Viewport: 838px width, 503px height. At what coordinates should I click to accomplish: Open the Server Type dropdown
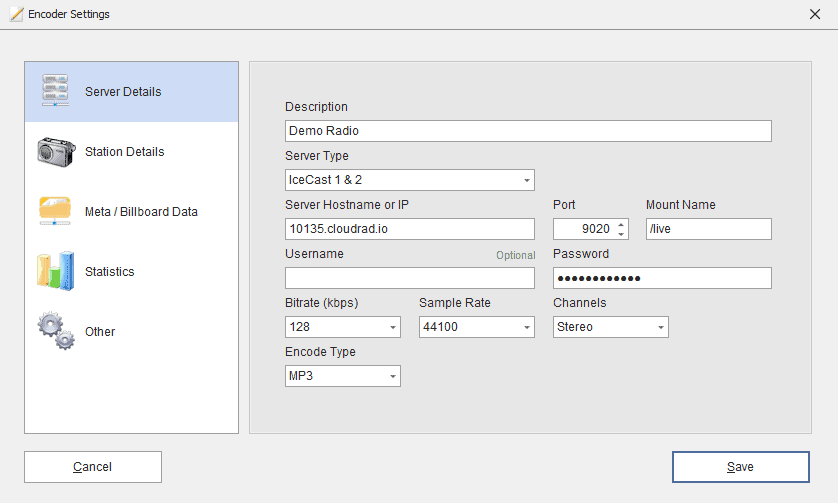[526, 180]
